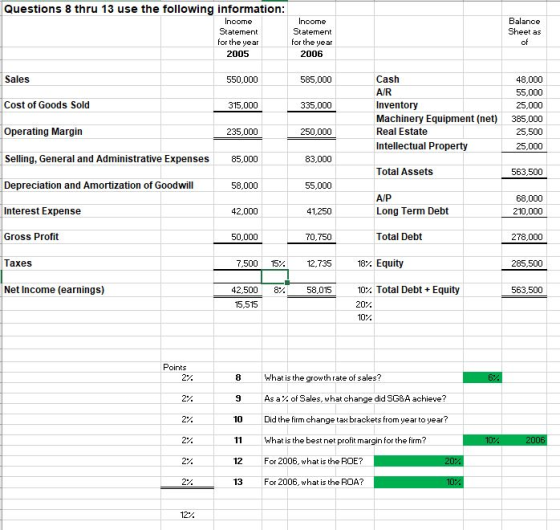Click the Balance Sheet as of header
The height and width of the screenshot is (530, 560).
click(x=524, y=31)
